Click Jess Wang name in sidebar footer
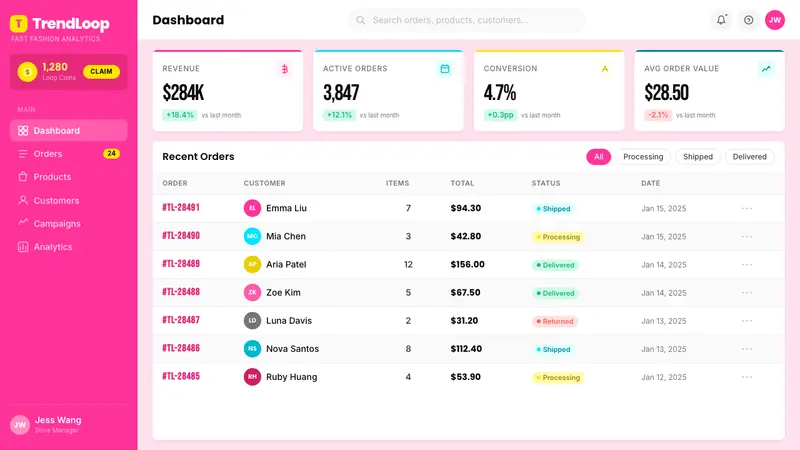Viewport: 800px width, 450px height. point(58,420)
